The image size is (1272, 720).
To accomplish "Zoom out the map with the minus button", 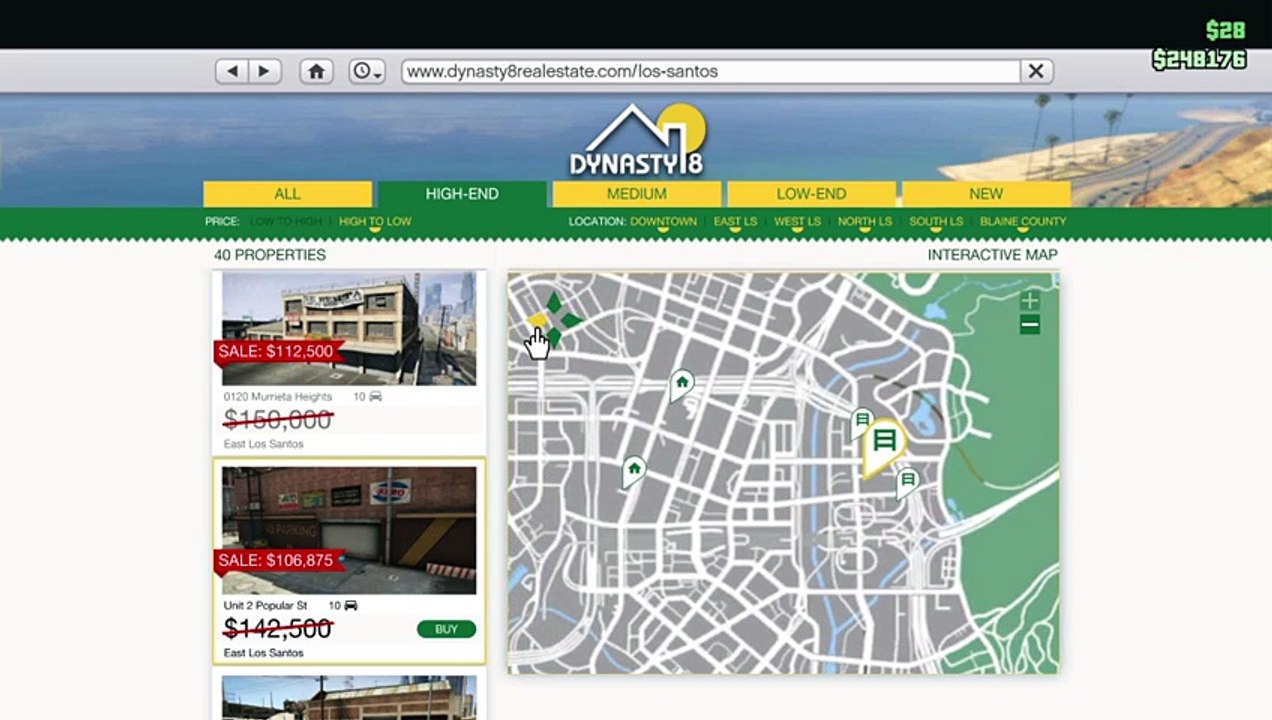I will (1030, 325).
